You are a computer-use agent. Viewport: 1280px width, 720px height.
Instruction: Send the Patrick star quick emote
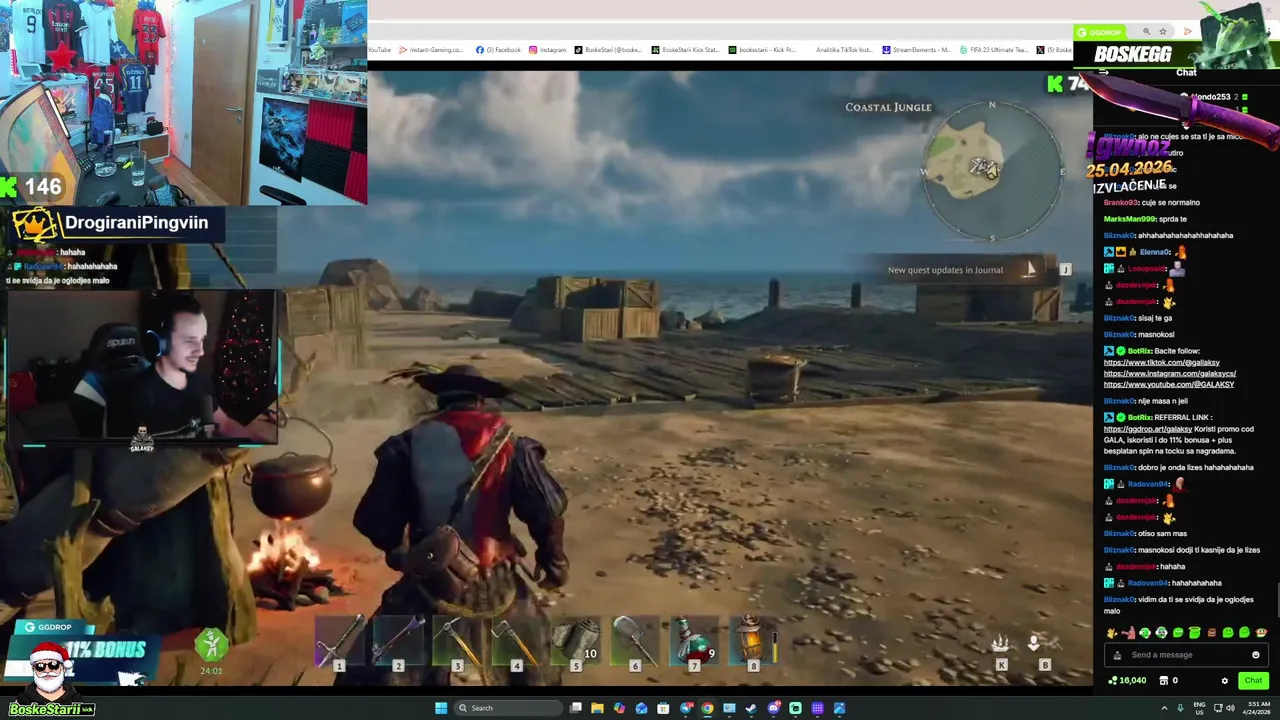1129,633
